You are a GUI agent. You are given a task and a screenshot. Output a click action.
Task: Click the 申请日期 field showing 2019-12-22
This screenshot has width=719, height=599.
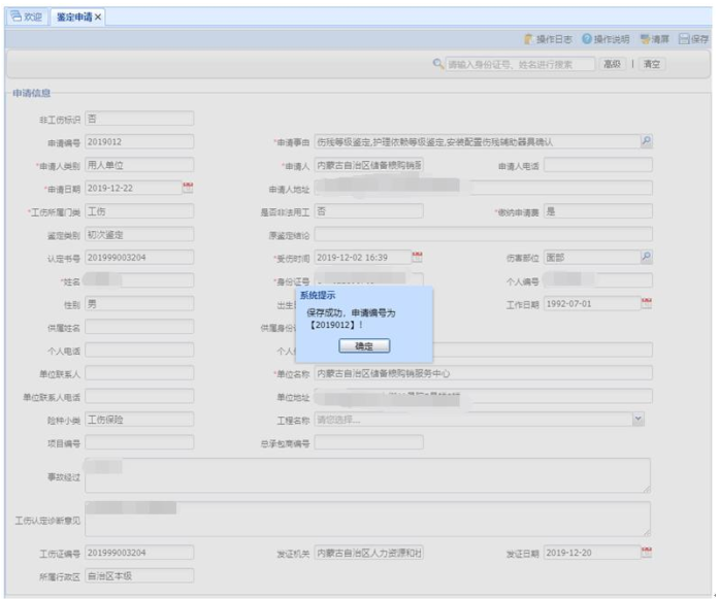133,188
